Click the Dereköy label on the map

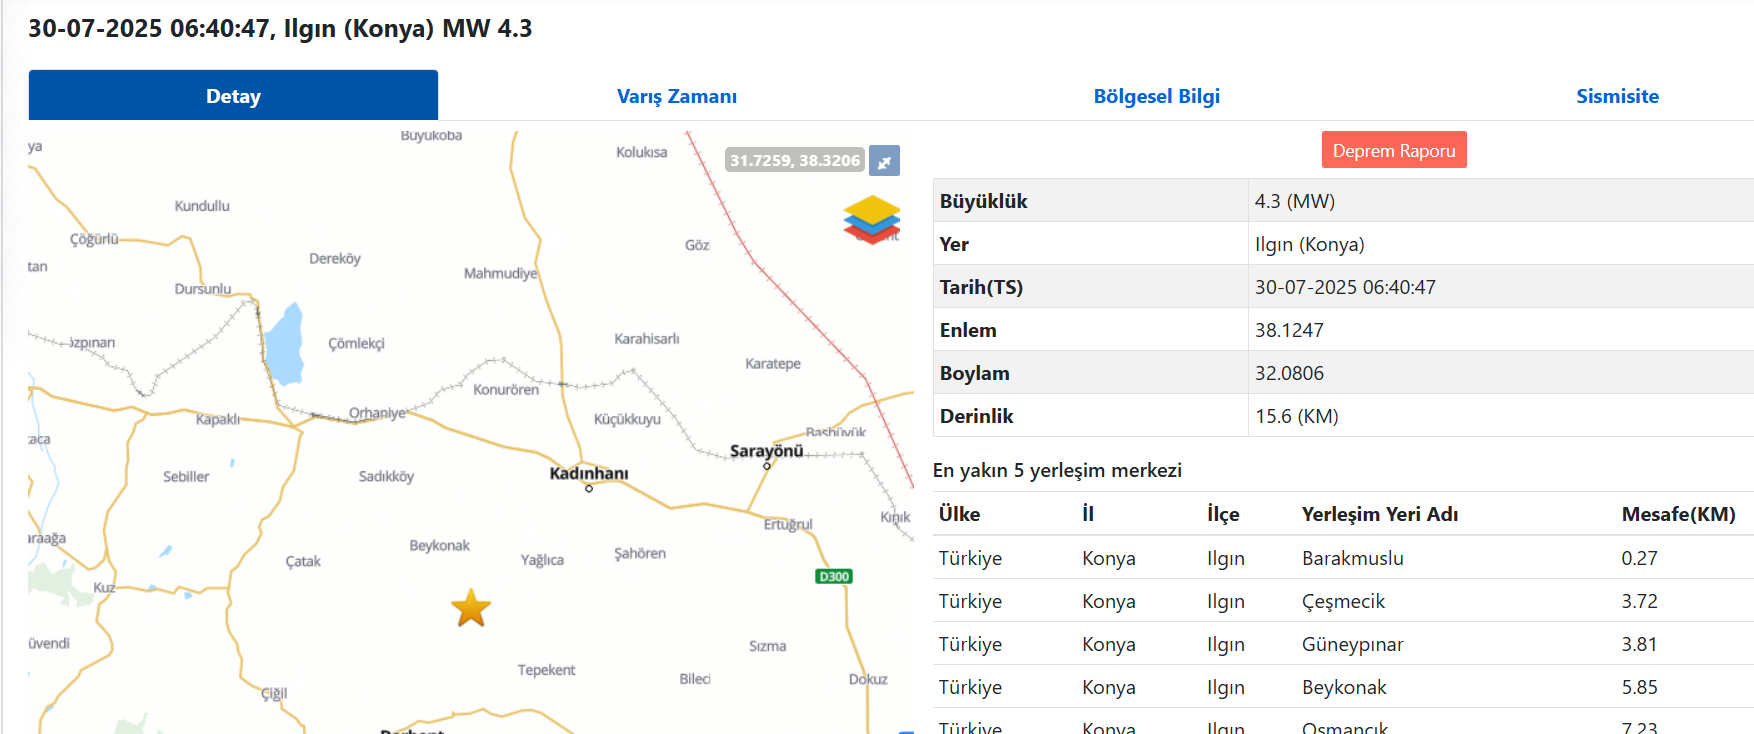coord(335,258)
